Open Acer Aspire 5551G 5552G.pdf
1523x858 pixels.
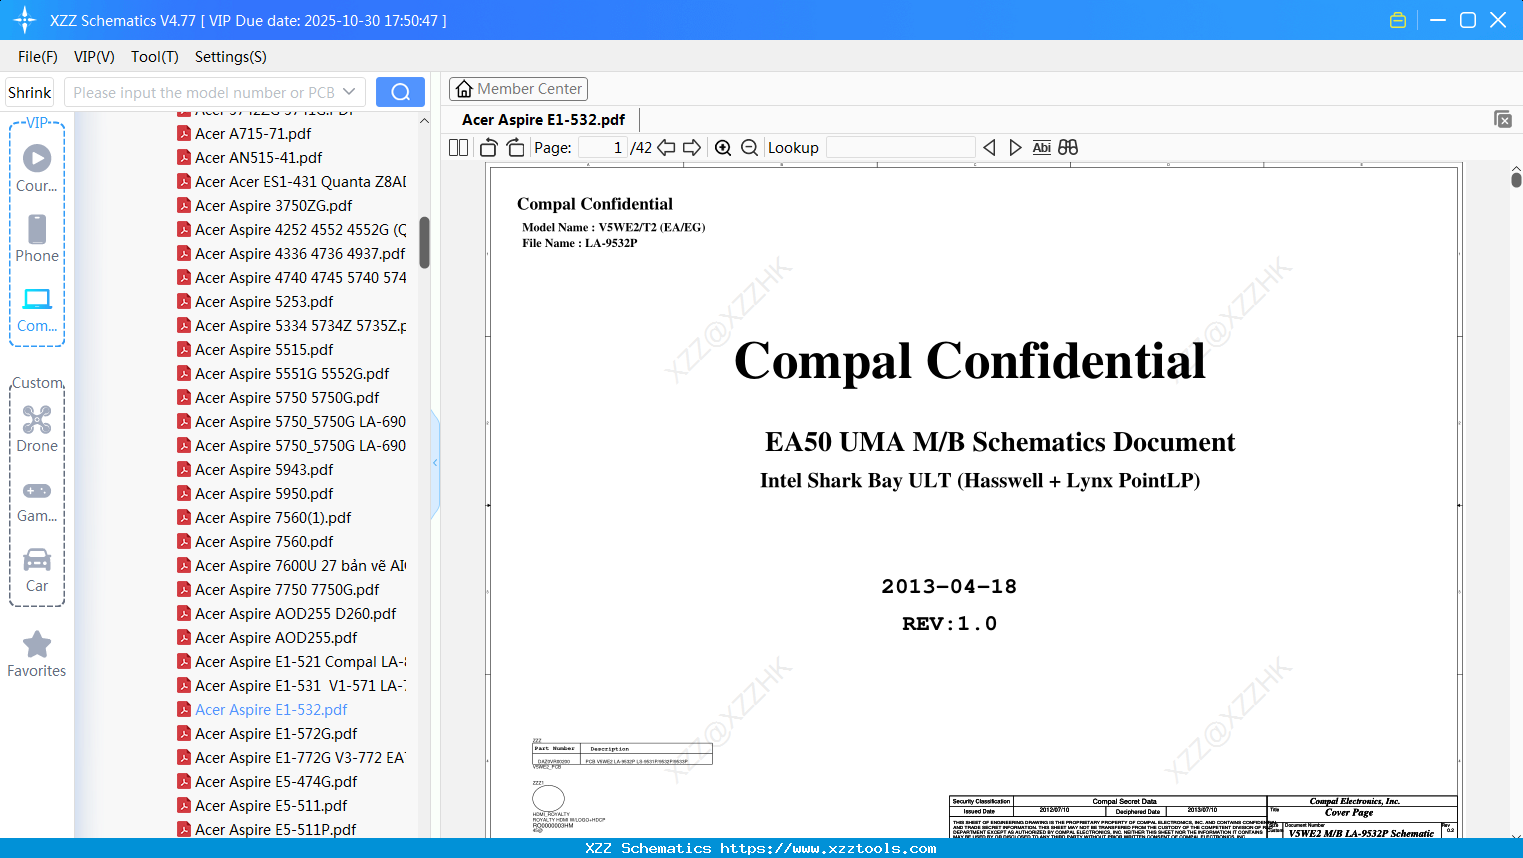coord(292,374)
